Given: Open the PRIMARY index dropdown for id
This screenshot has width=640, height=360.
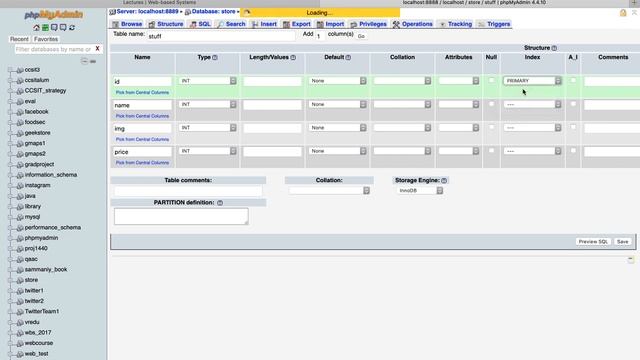Looking at the screenshot, I should point(533,81).
